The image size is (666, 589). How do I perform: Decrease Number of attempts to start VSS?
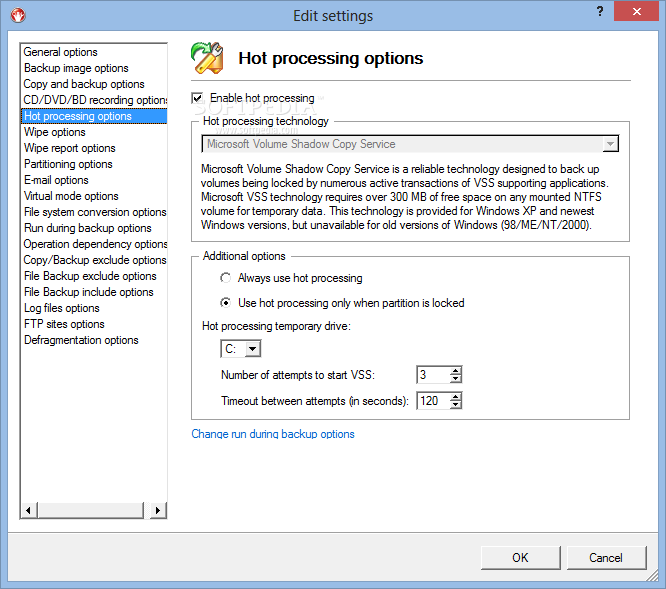tap(455, 378)
